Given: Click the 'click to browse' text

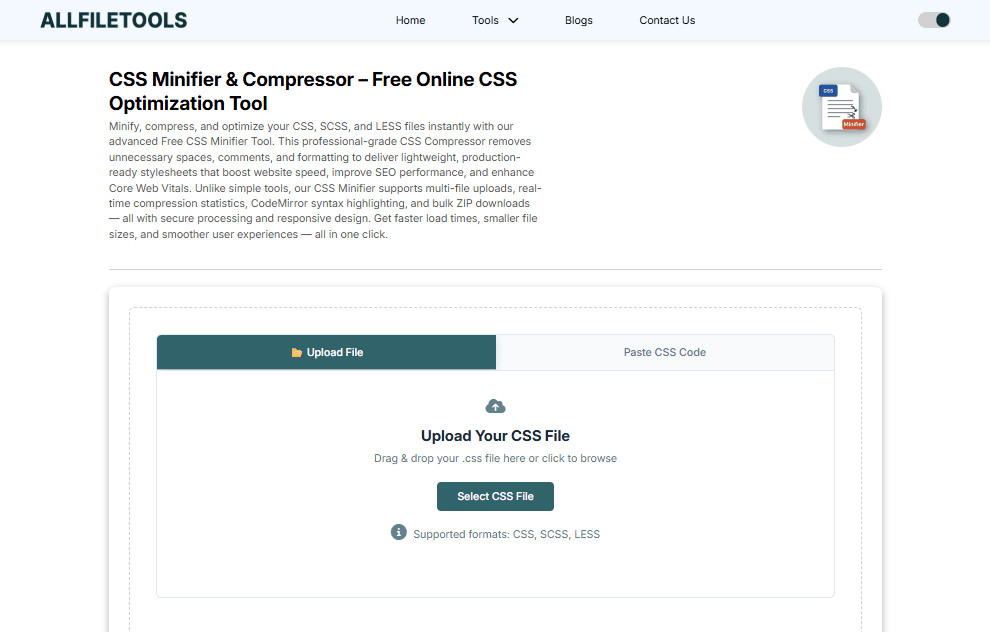Looking at the screenshot, I should (x=579, y=459).
